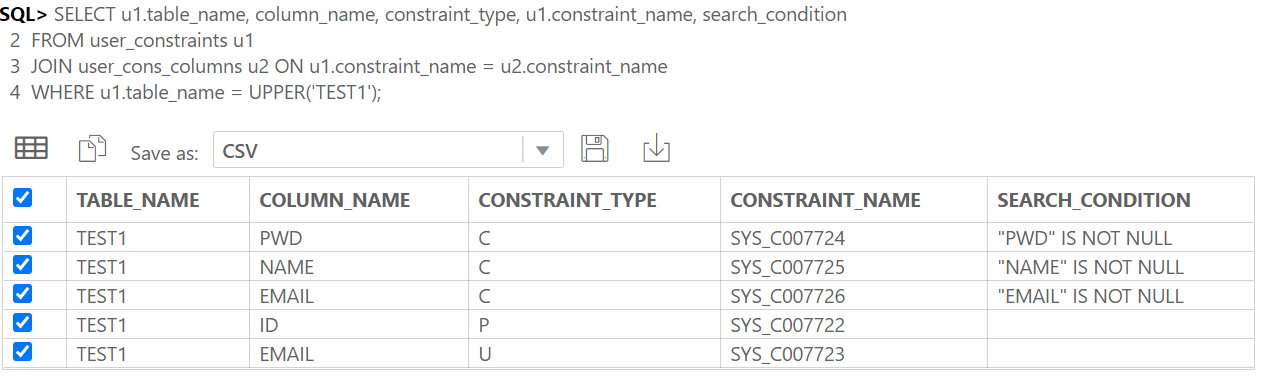This screenshot has height=386, width=1264.
Task: Click the CONSTRAINT_NAME column header
Action: tap(825, 200)
